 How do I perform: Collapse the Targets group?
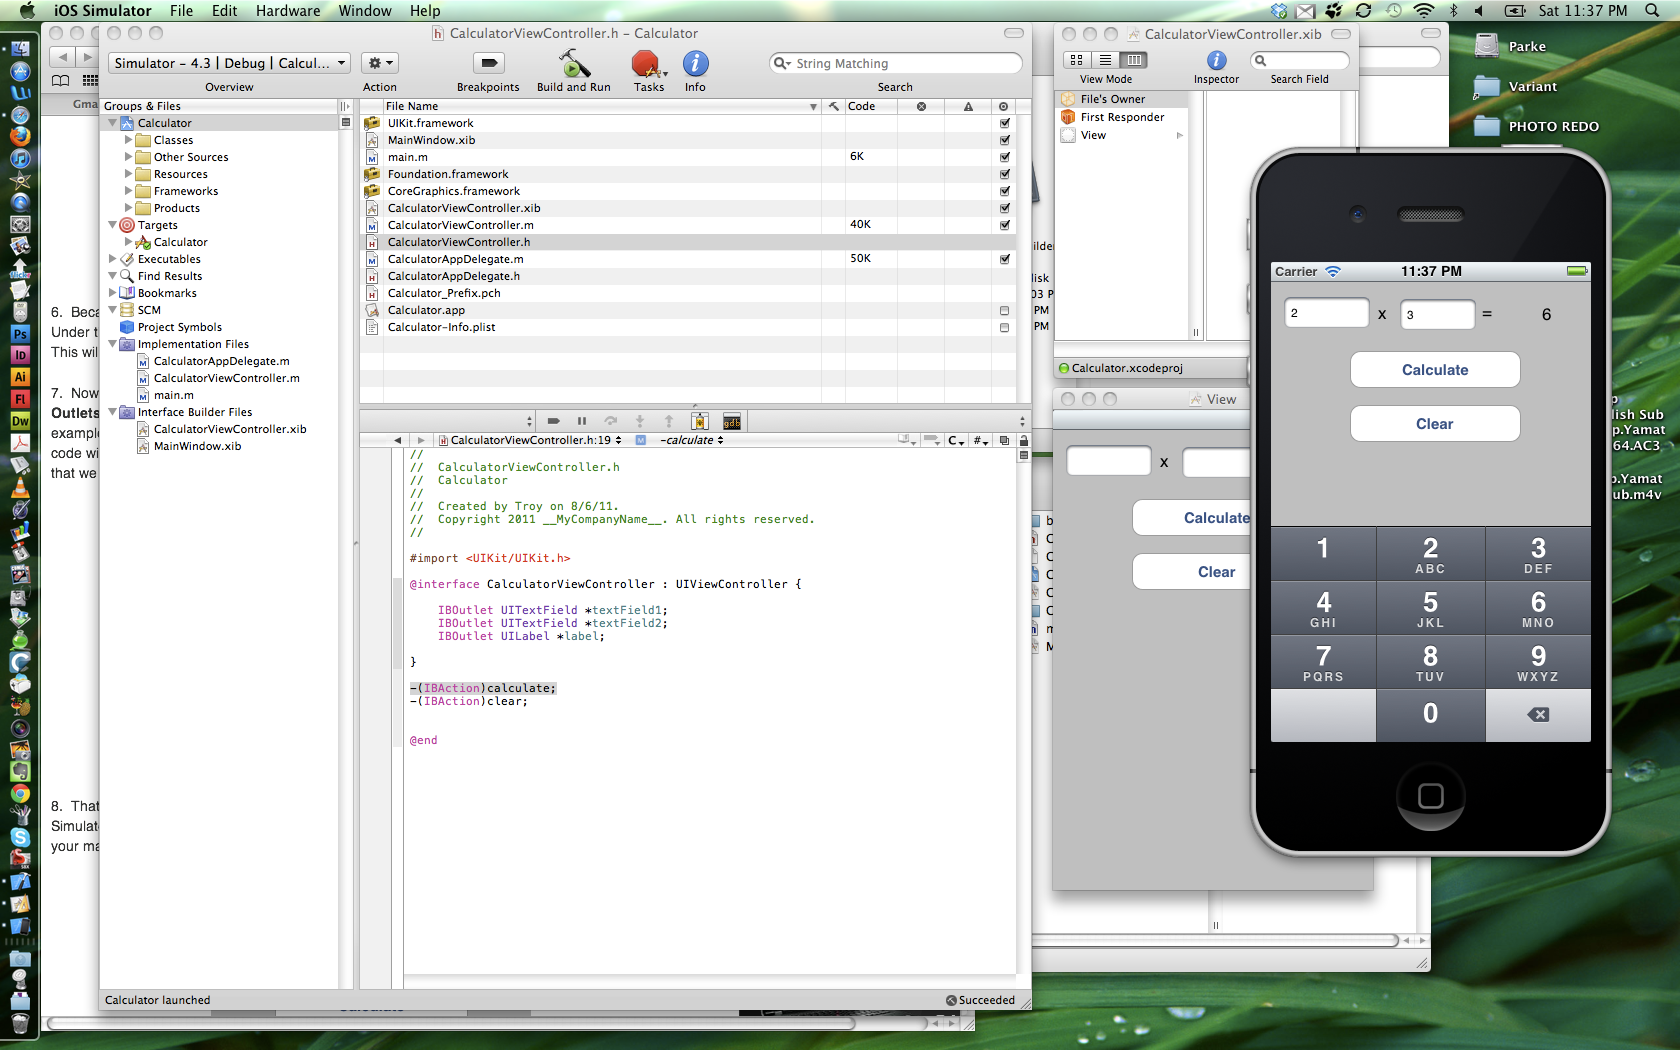coord(113,225)
